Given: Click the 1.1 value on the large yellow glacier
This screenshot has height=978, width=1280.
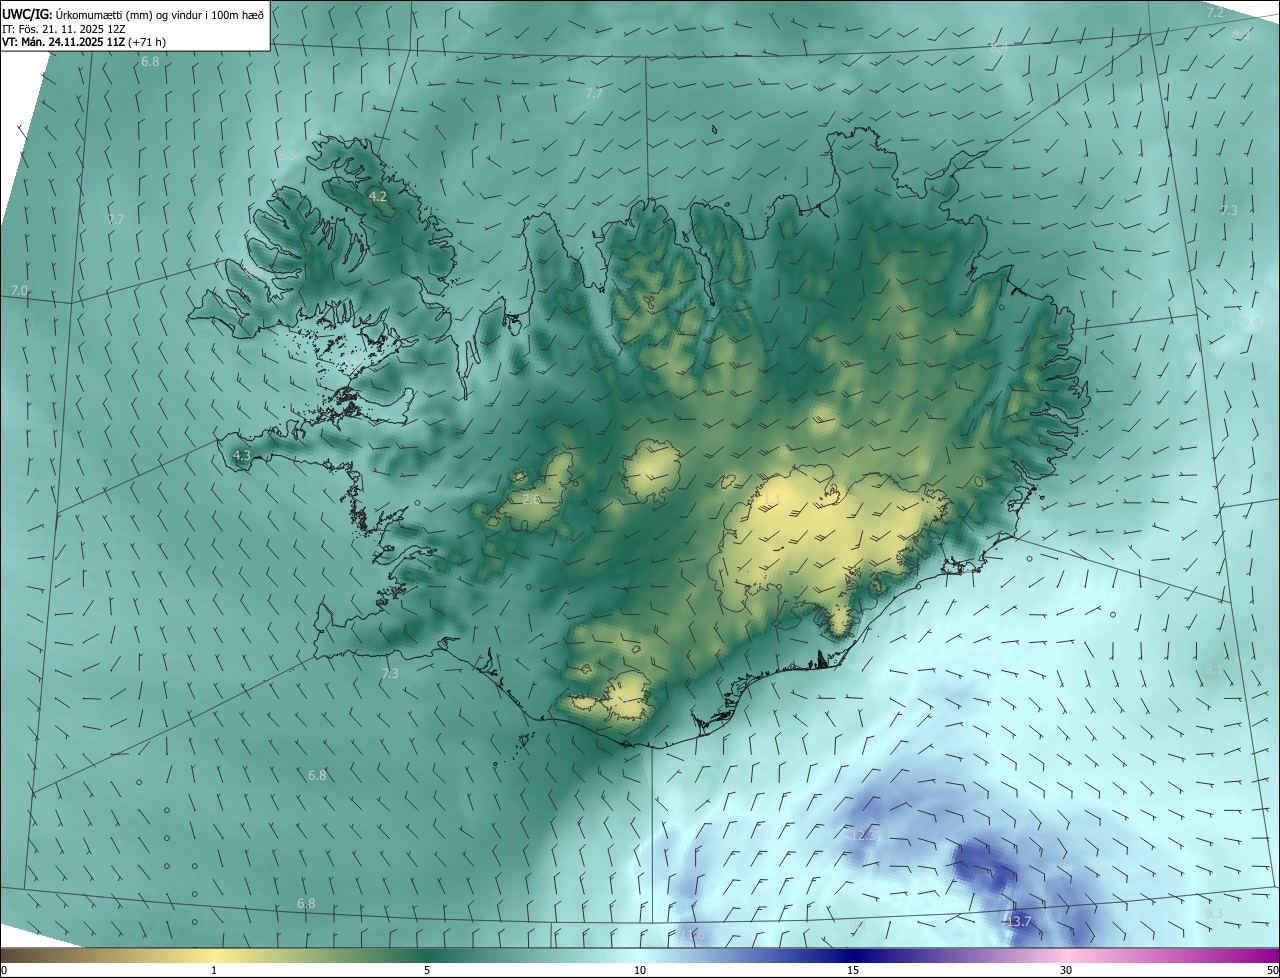Looking at the screenshot, I should (x=771, y=499).
